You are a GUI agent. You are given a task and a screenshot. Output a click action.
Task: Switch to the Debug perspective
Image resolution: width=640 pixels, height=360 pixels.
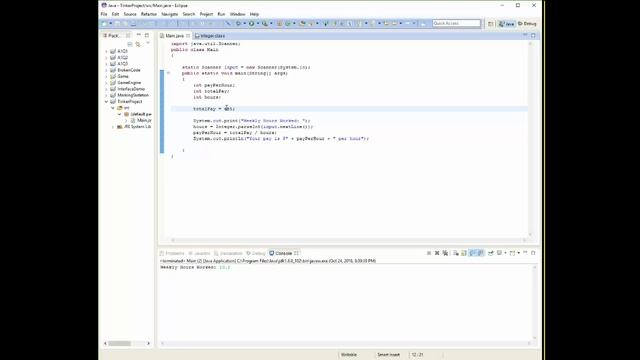tap(527, 24)
